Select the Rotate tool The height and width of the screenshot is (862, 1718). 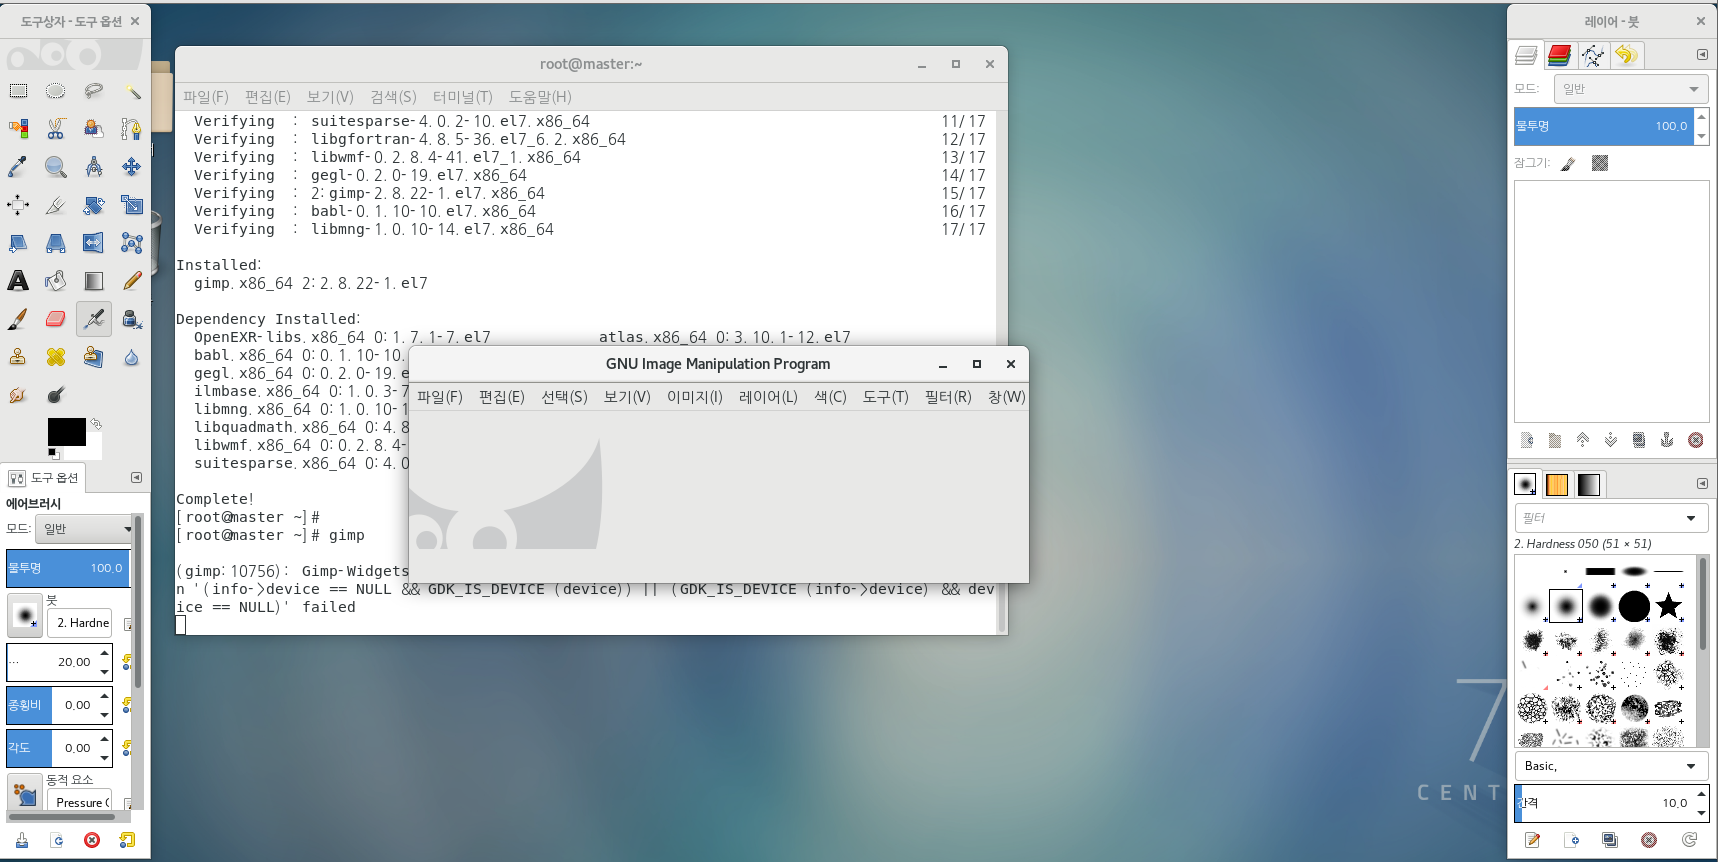point(94,205)
